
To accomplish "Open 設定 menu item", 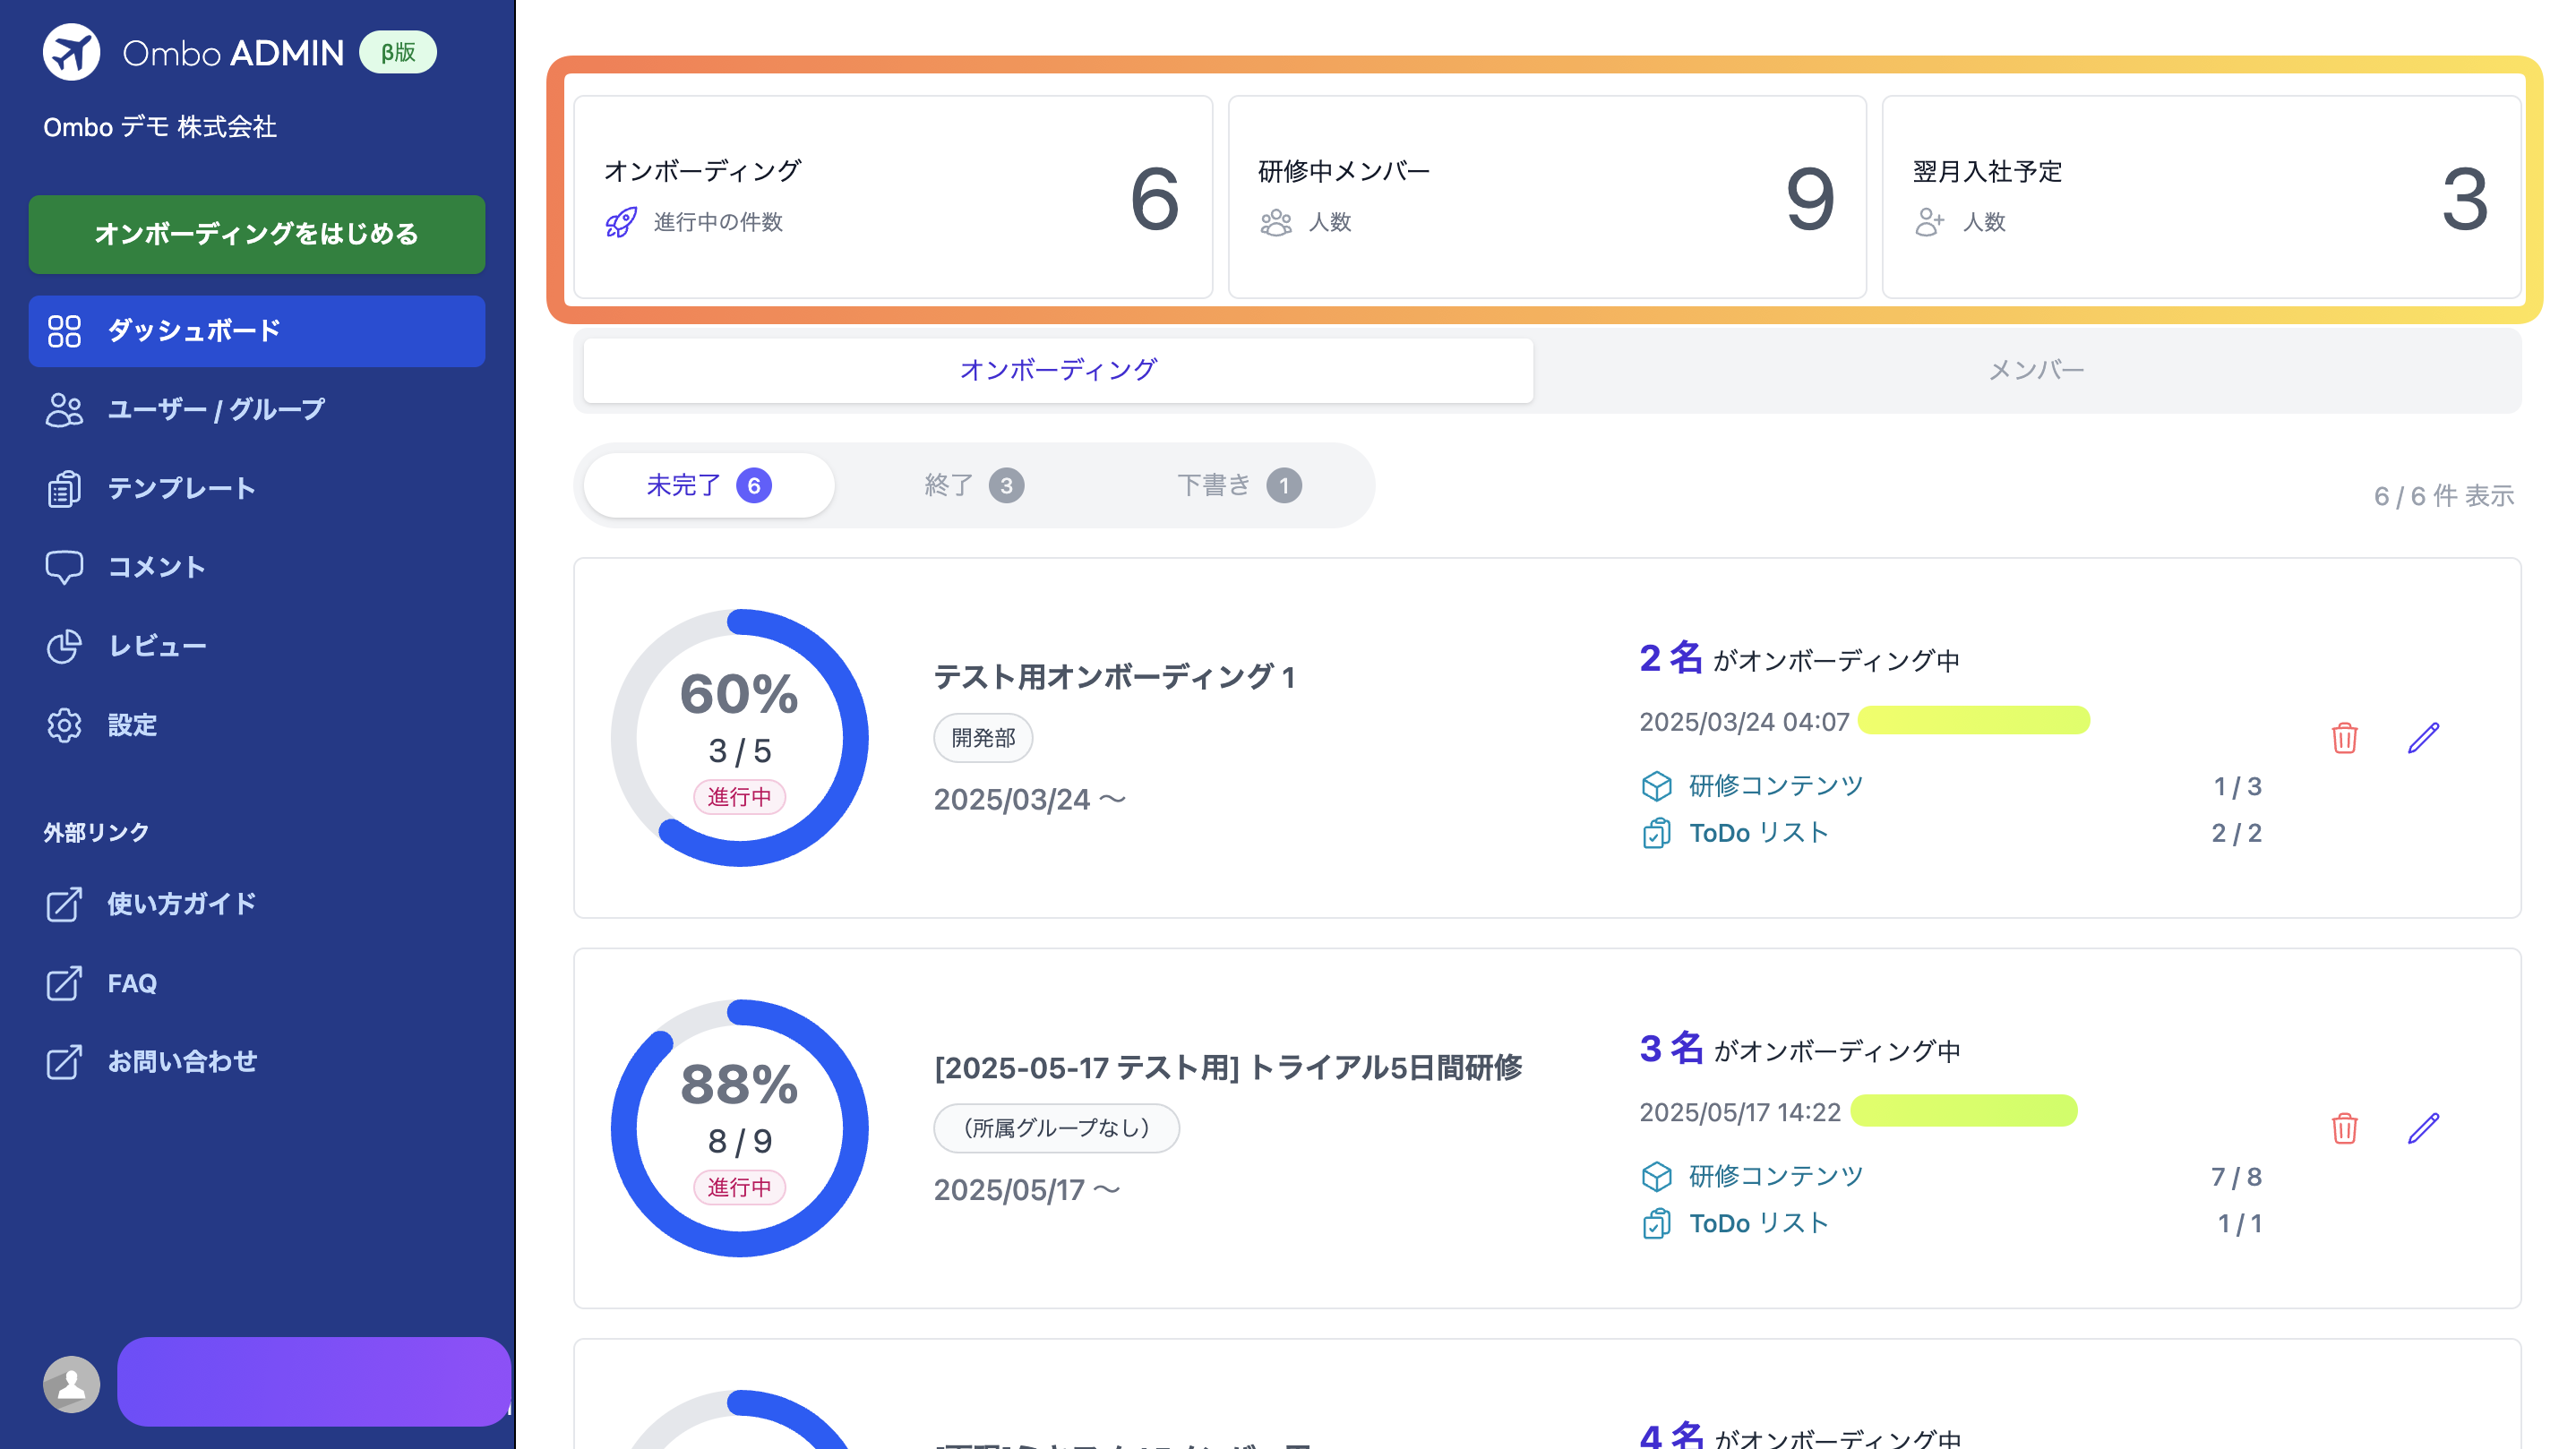I will click(x=257, y=725).
